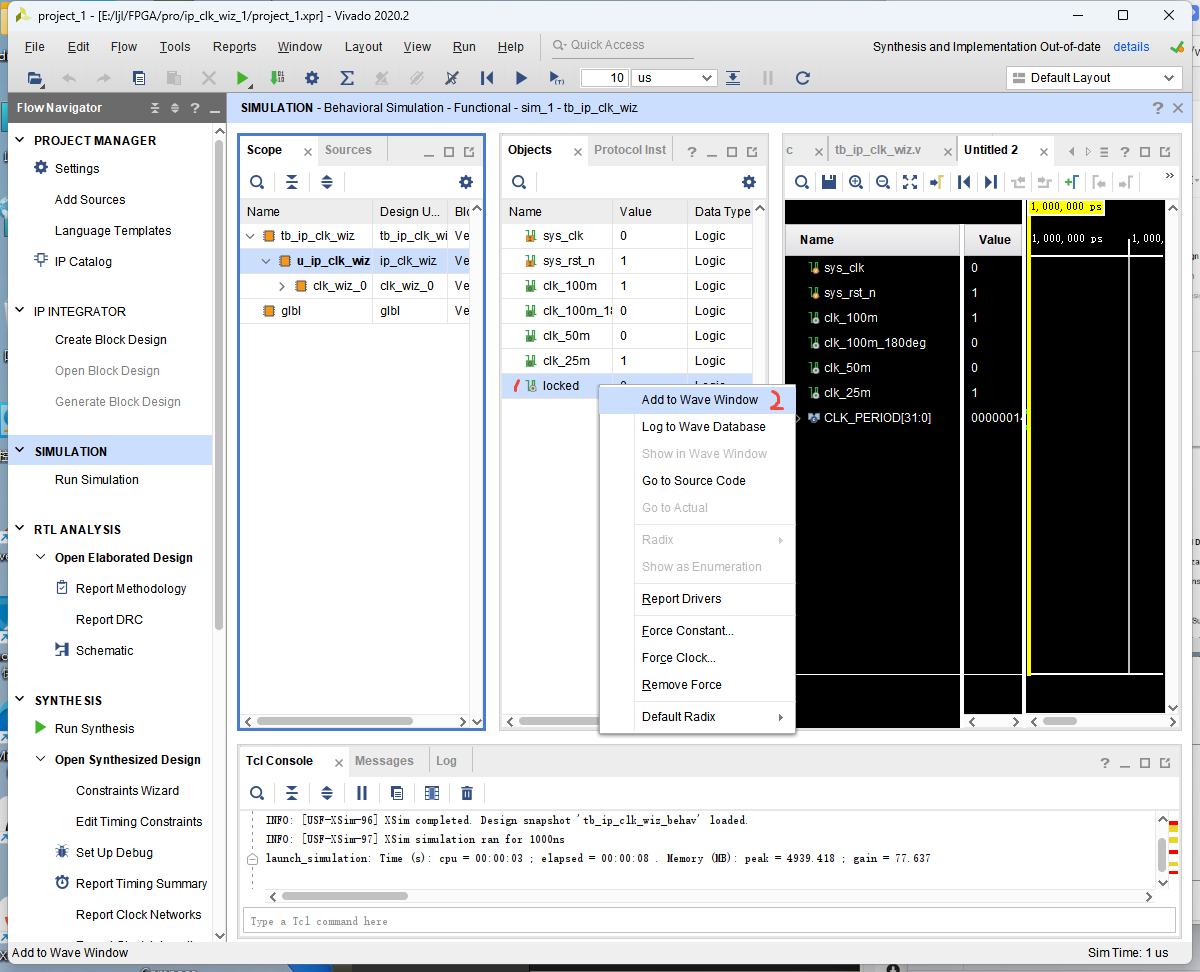This screenshot has height=972, width=1200.
Task: Switch to Protocol Inst tab
Action: pyautogui.click(x=630, y=150)
